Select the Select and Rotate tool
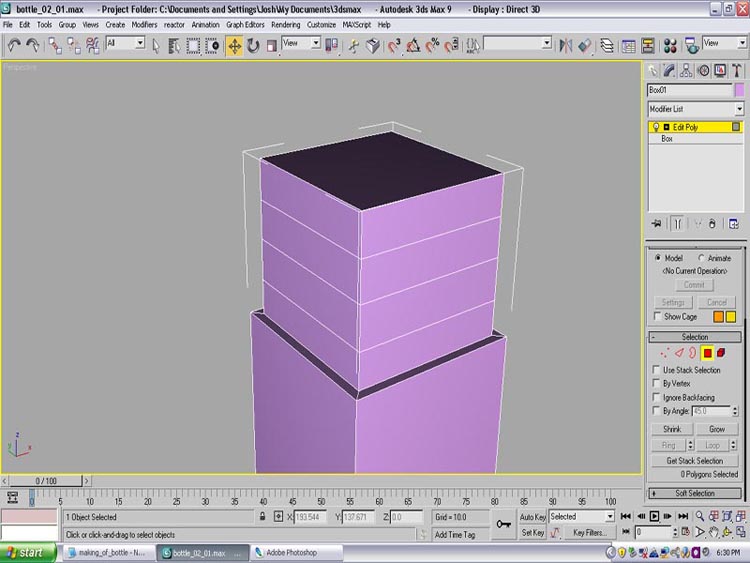Screen dimensions: 750x563 tap(253, 45)
